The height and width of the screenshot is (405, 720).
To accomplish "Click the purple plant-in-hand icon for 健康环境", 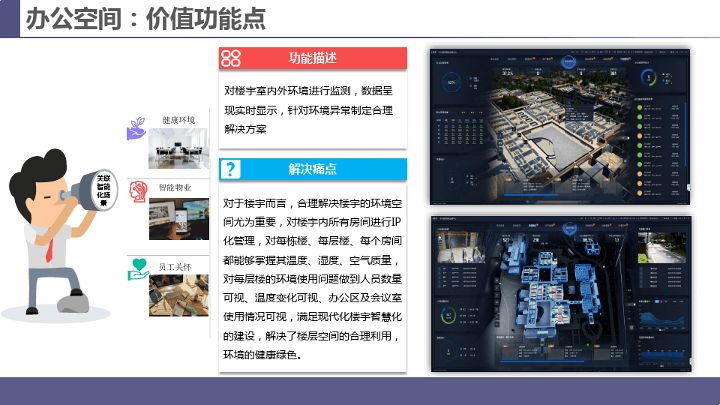I will pos(136,129).
